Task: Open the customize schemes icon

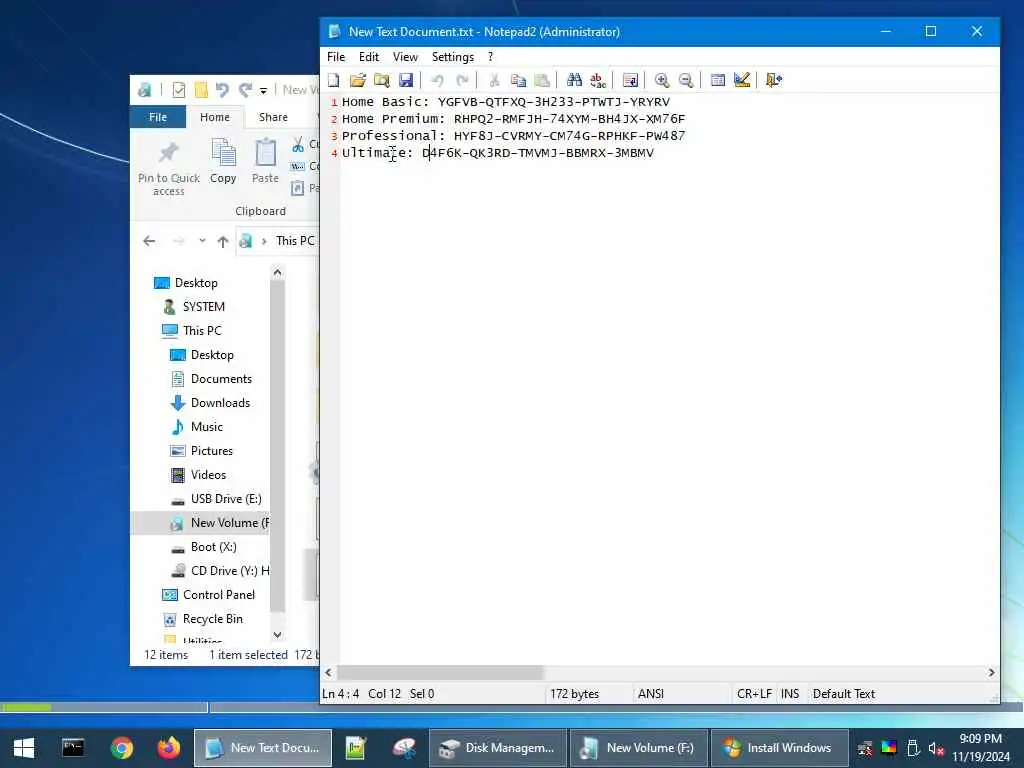Action: (742, 80)
